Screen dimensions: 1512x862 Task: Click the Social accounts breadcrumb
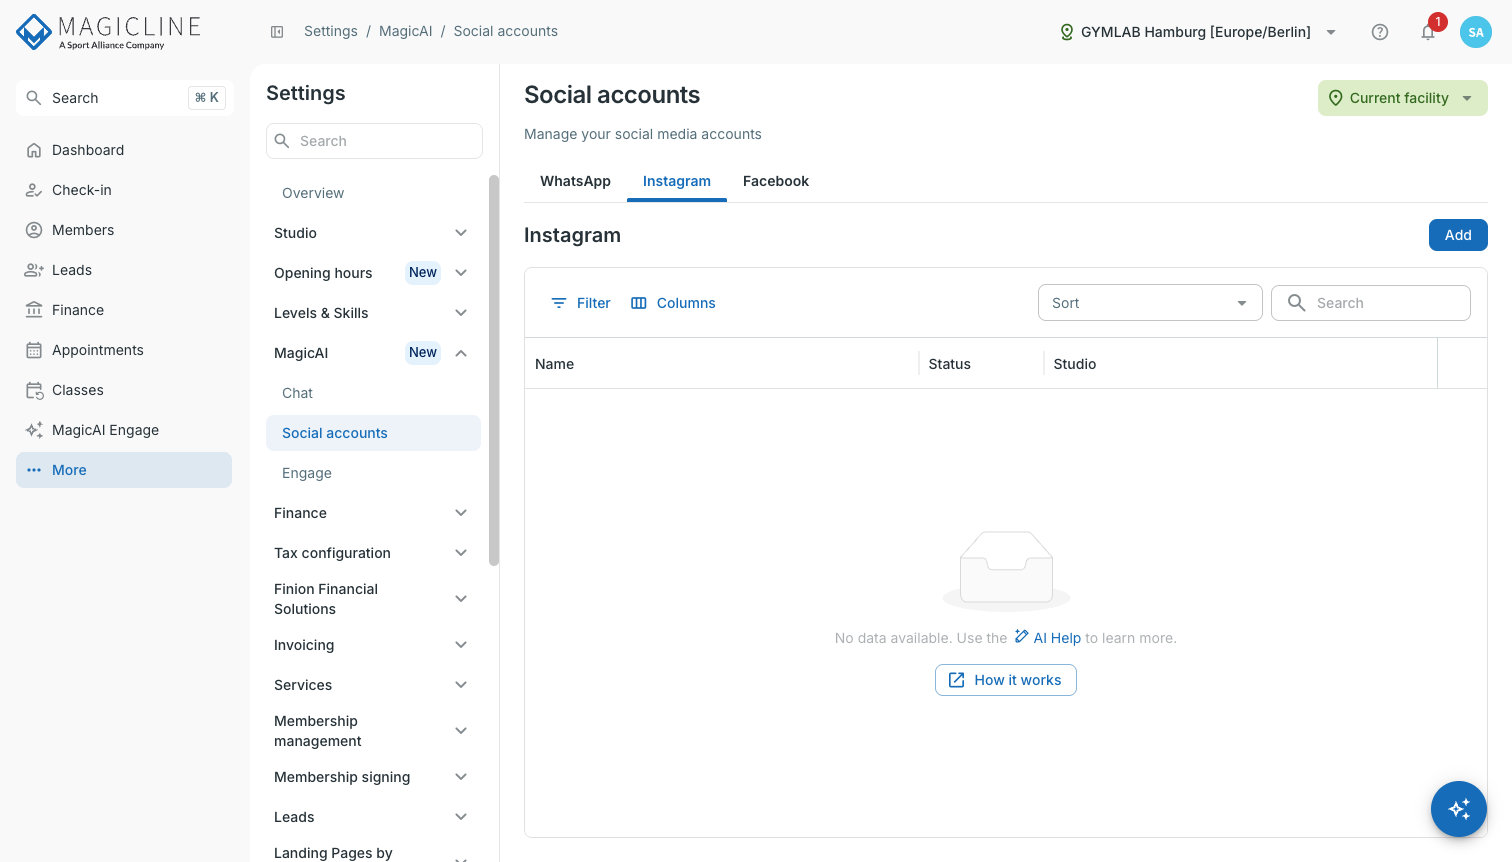(505, 31)
